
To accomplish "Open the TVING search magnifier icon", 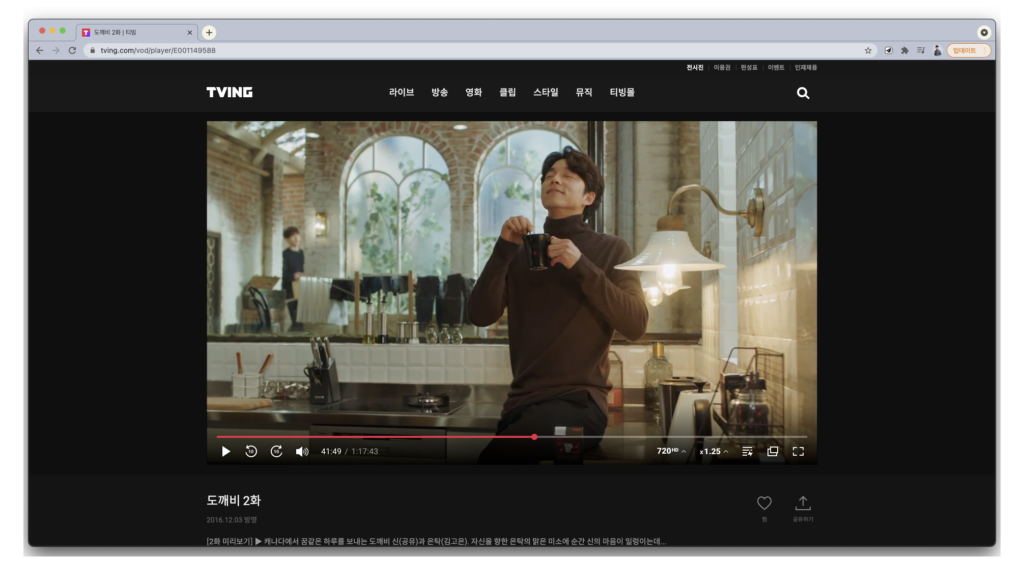I will (803, 93).
